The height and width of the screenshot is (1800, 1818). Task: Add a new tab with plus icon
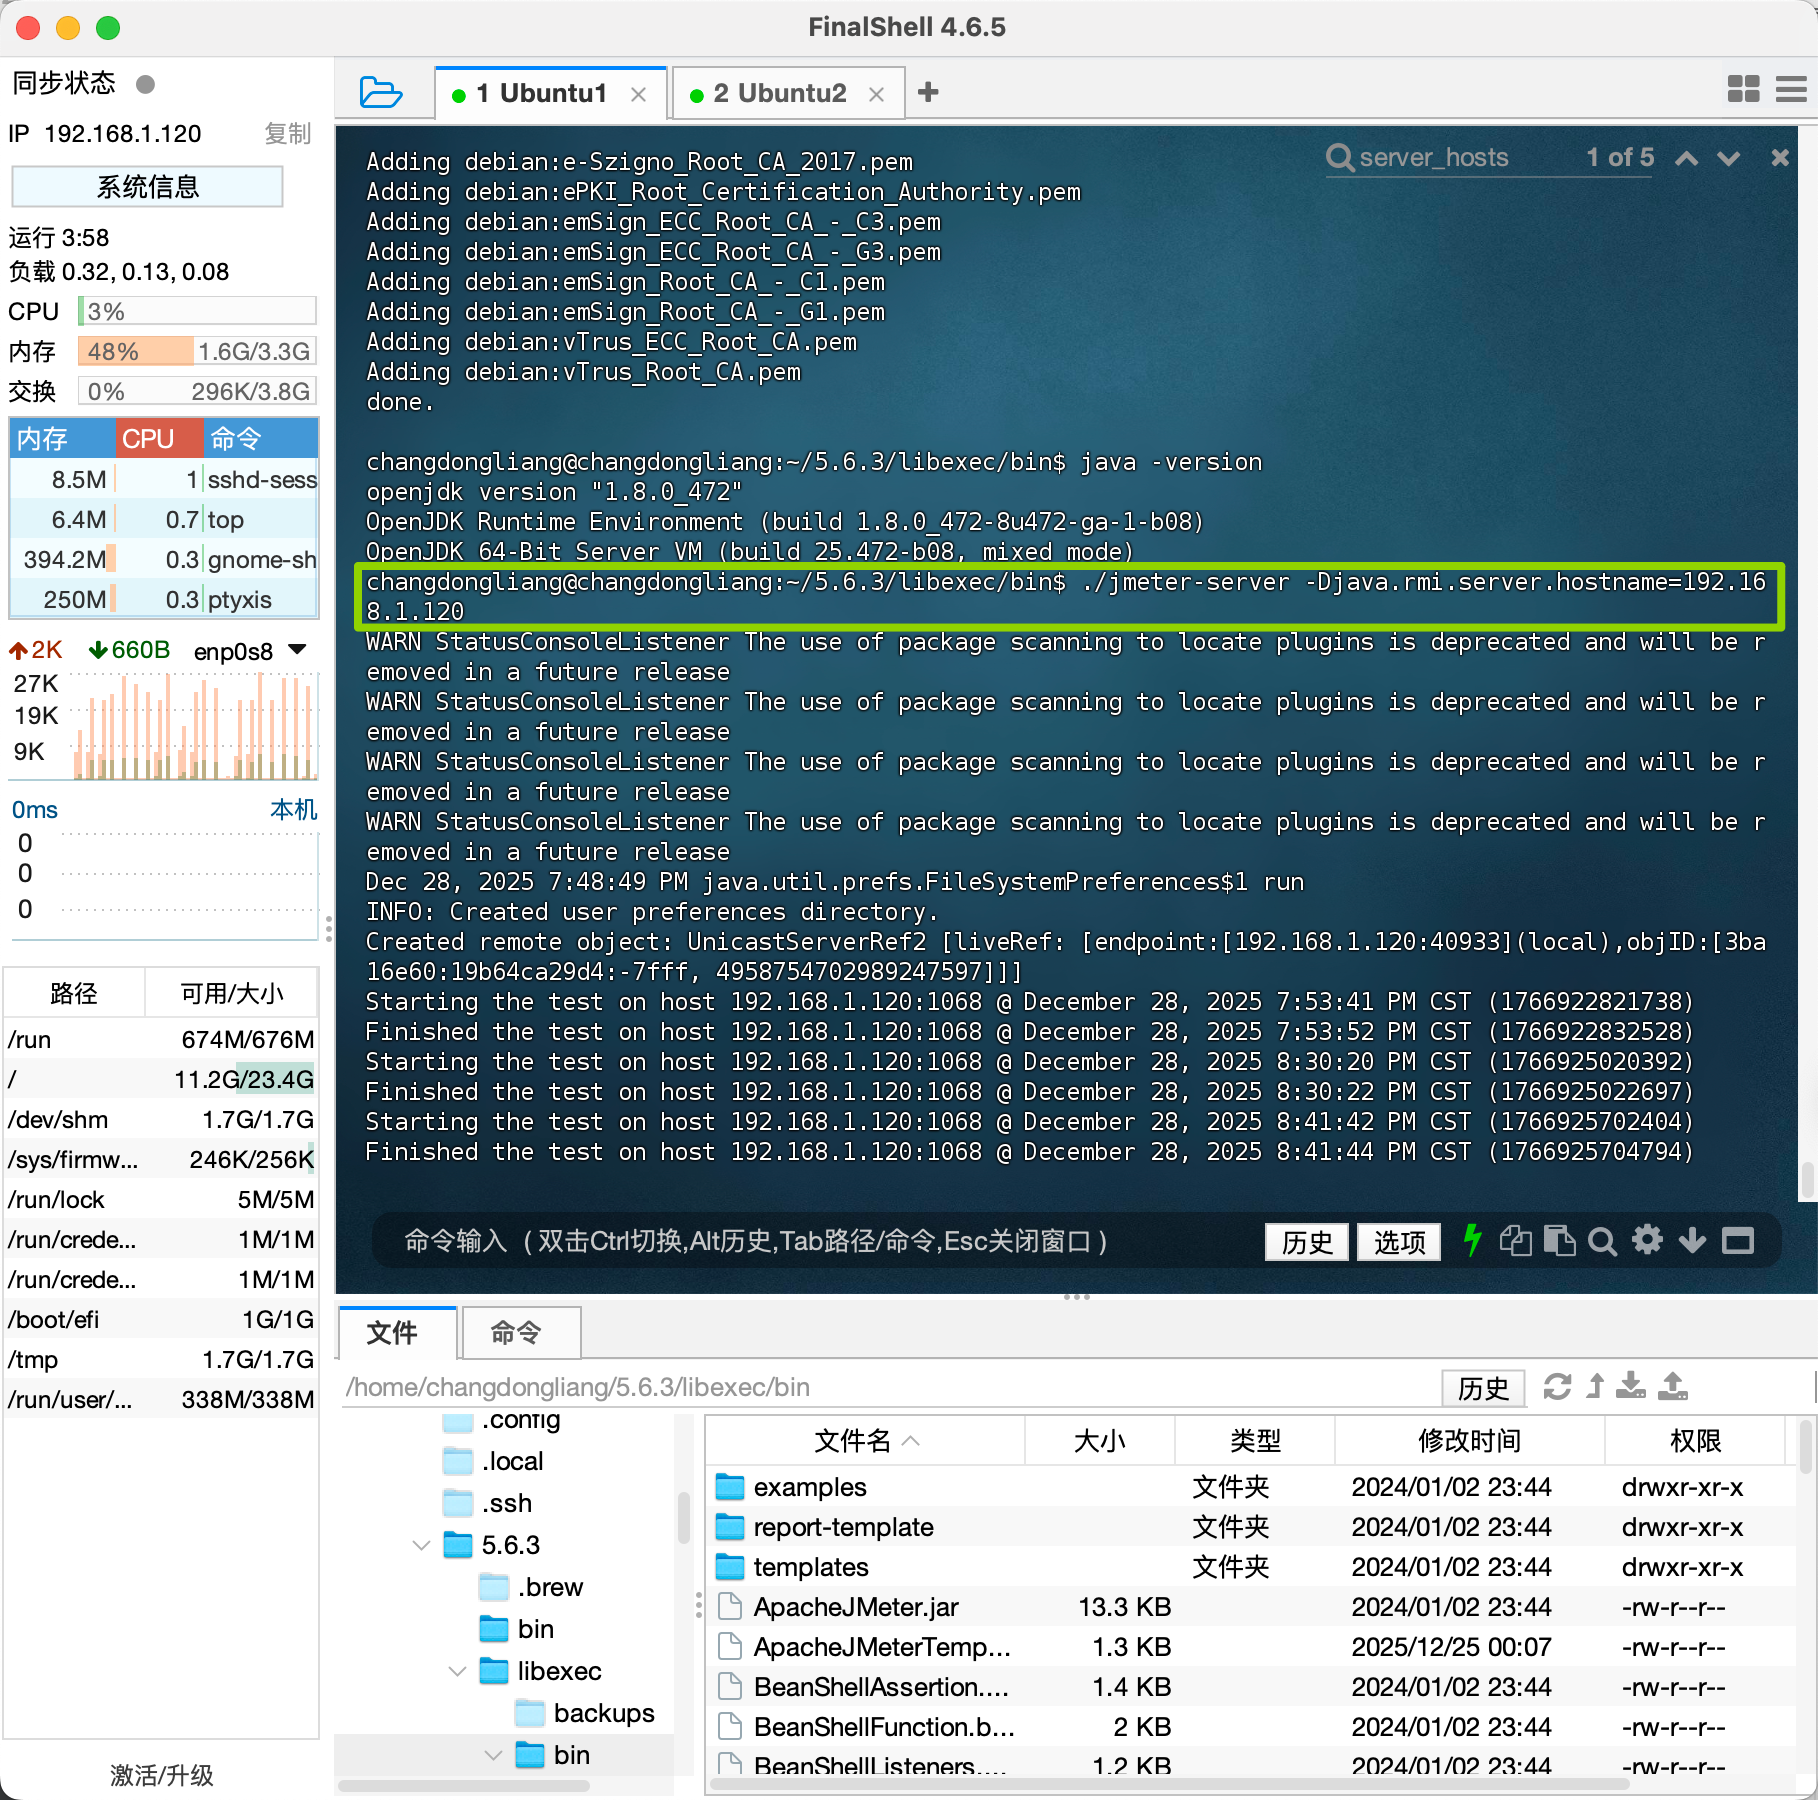point(928,92)
